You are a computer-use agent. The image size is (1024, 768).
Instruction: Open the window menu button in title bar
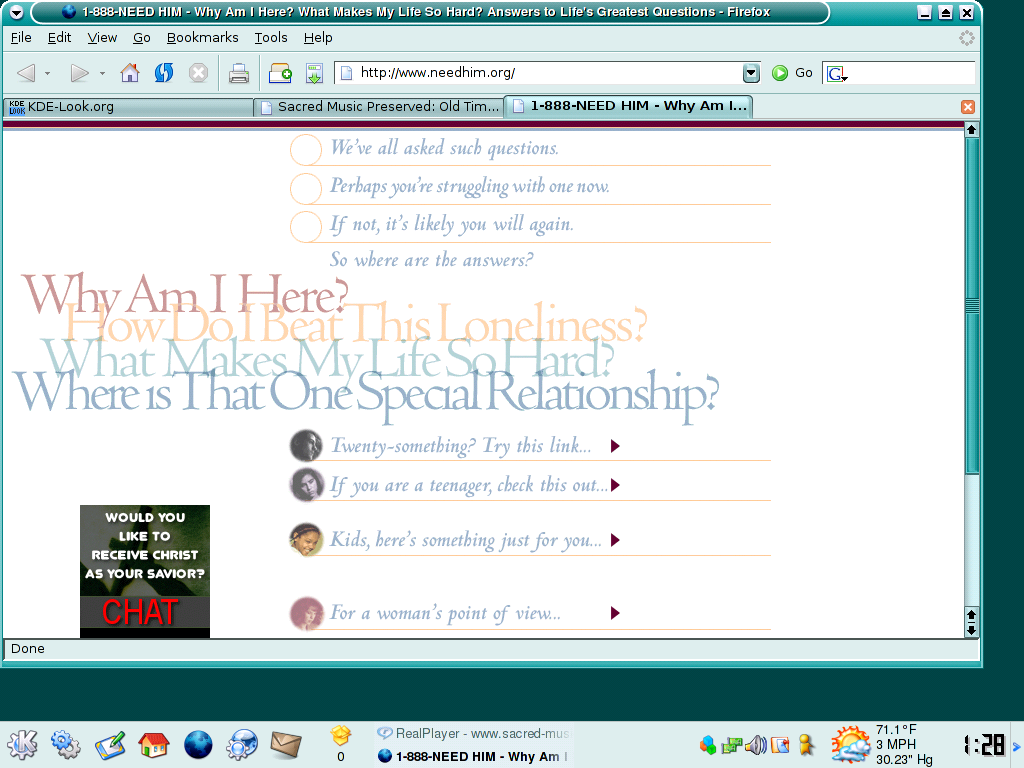coord(16,12)
